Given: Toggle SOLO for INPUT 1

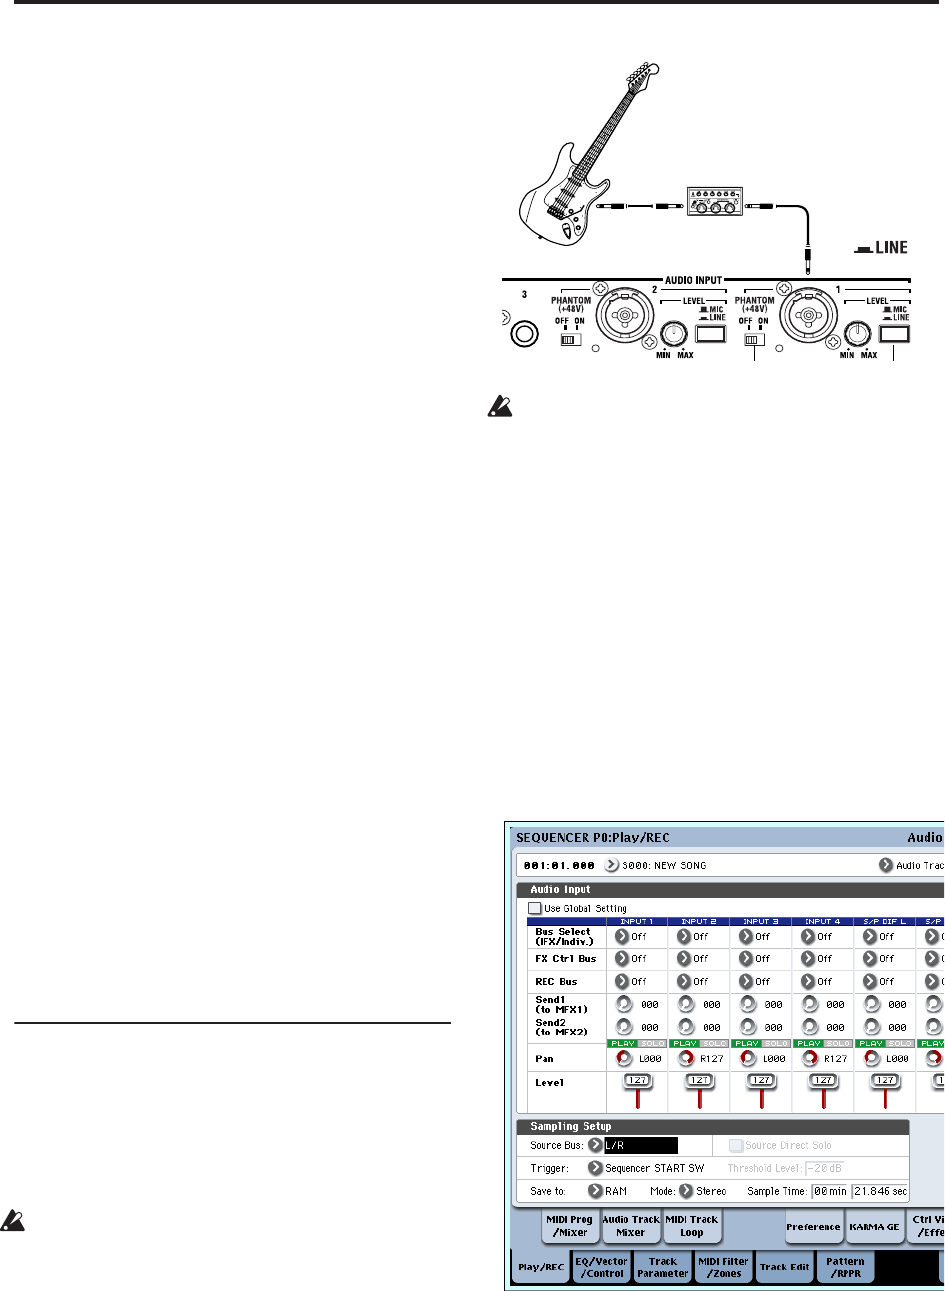Looking at the screenshot, I should [651, 1043].
